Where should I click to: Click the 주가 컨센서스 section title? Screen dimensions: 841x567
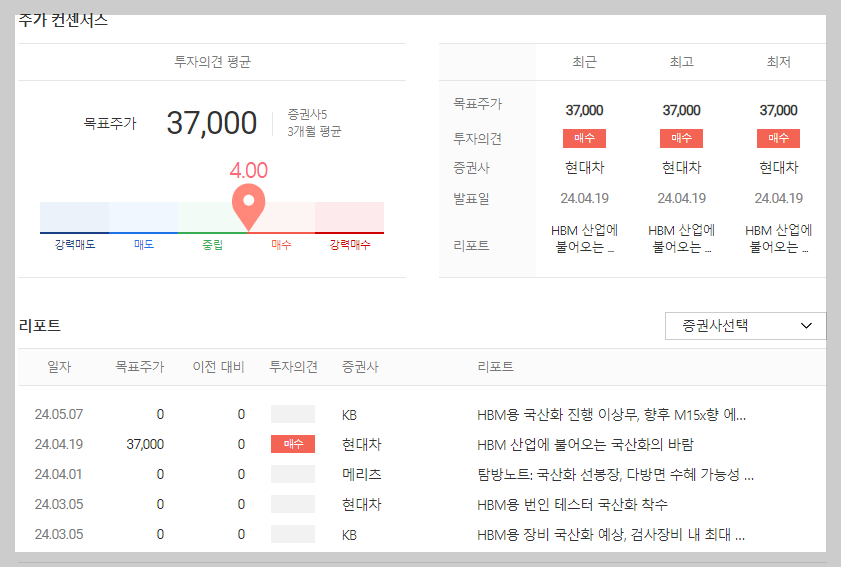click(x=63, y=20)
